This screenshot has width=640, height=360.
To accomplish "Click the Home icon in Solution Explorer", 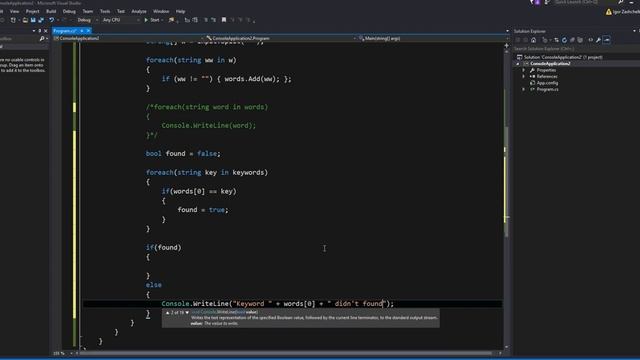I will pyautogui.click(x=533, y=40).
